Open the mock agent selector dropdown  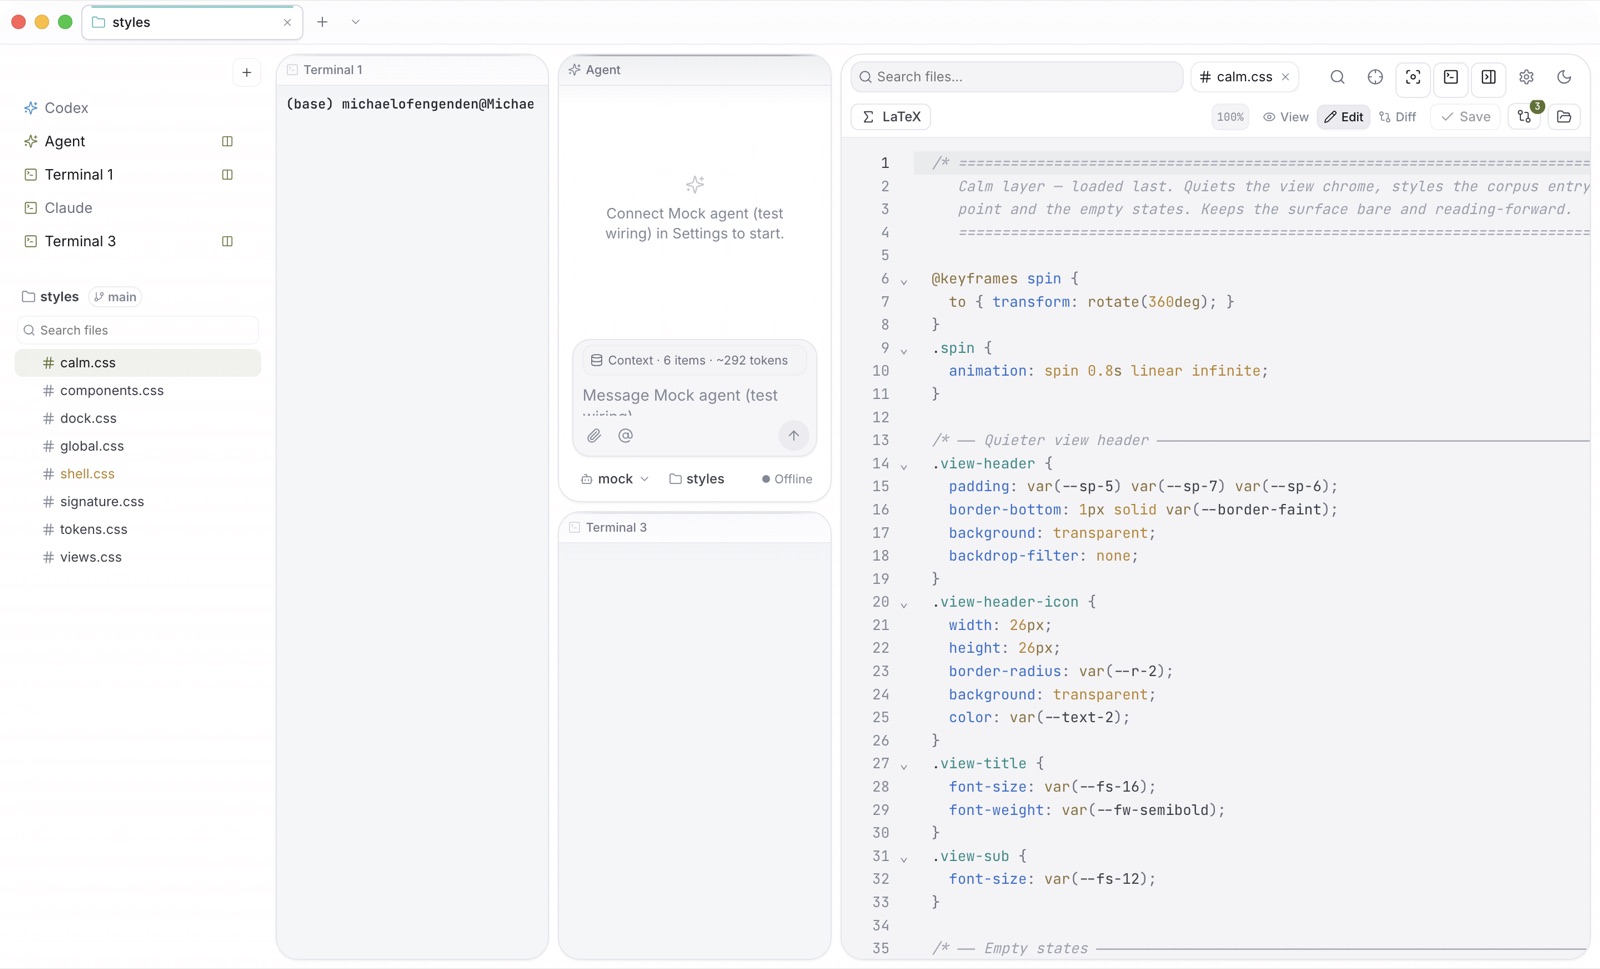[615, 479]
